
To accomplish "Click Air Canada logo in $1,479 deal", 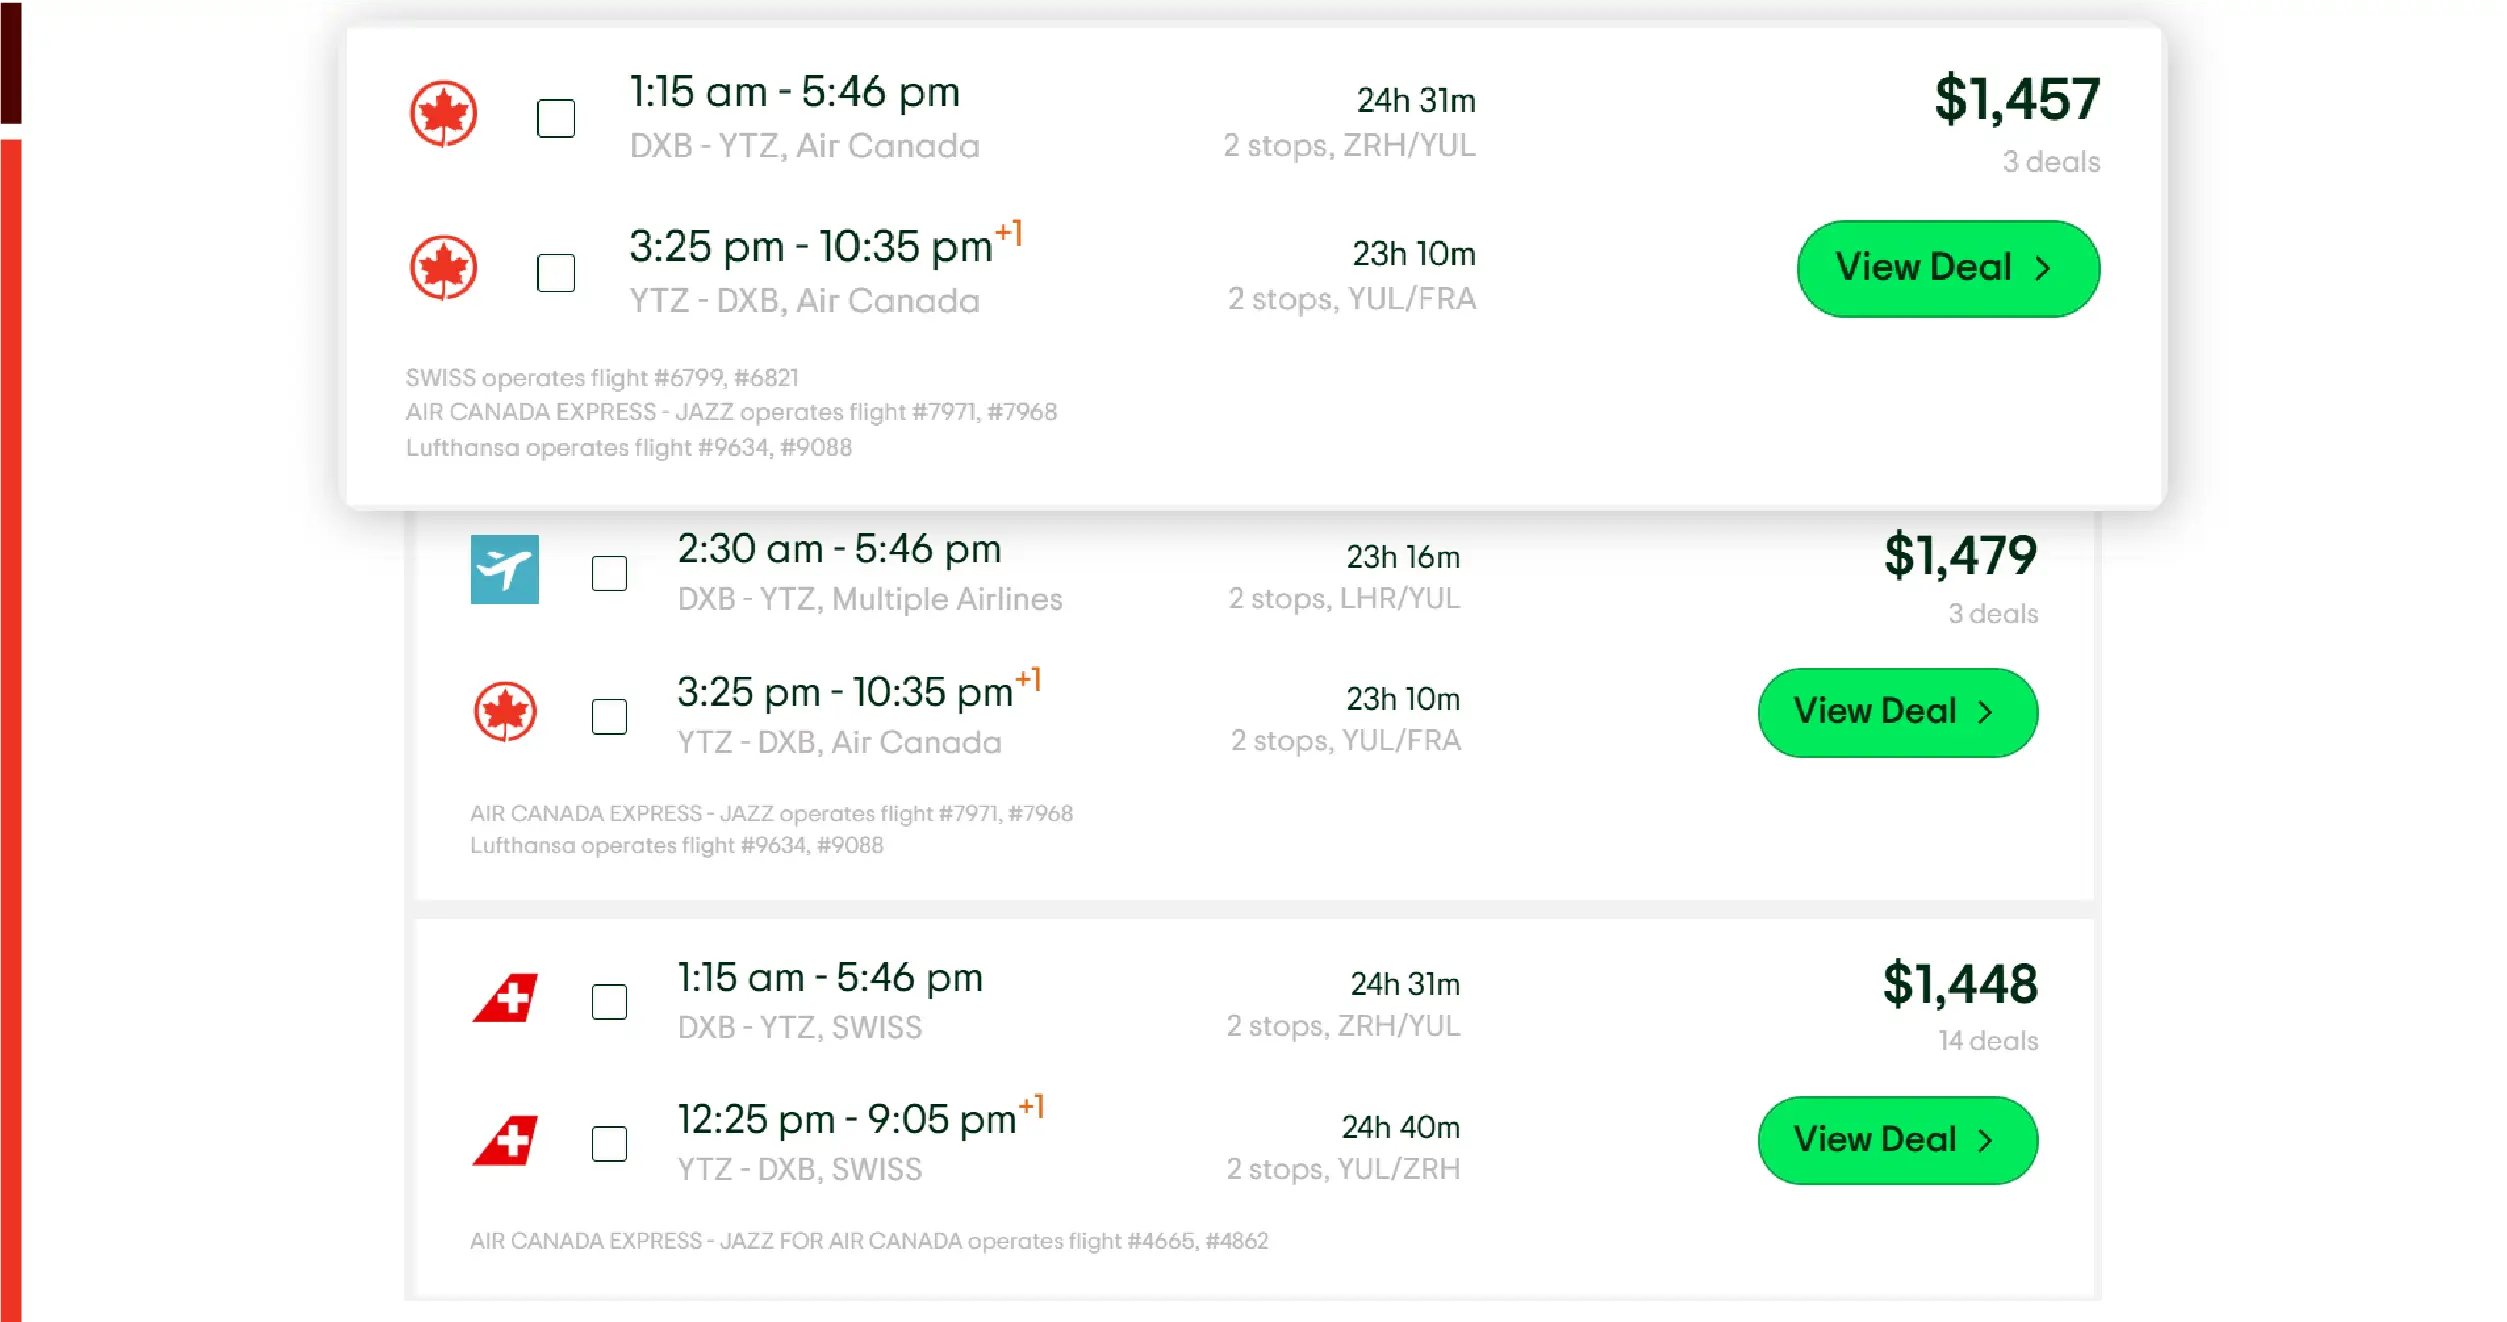I will point(505,712).
